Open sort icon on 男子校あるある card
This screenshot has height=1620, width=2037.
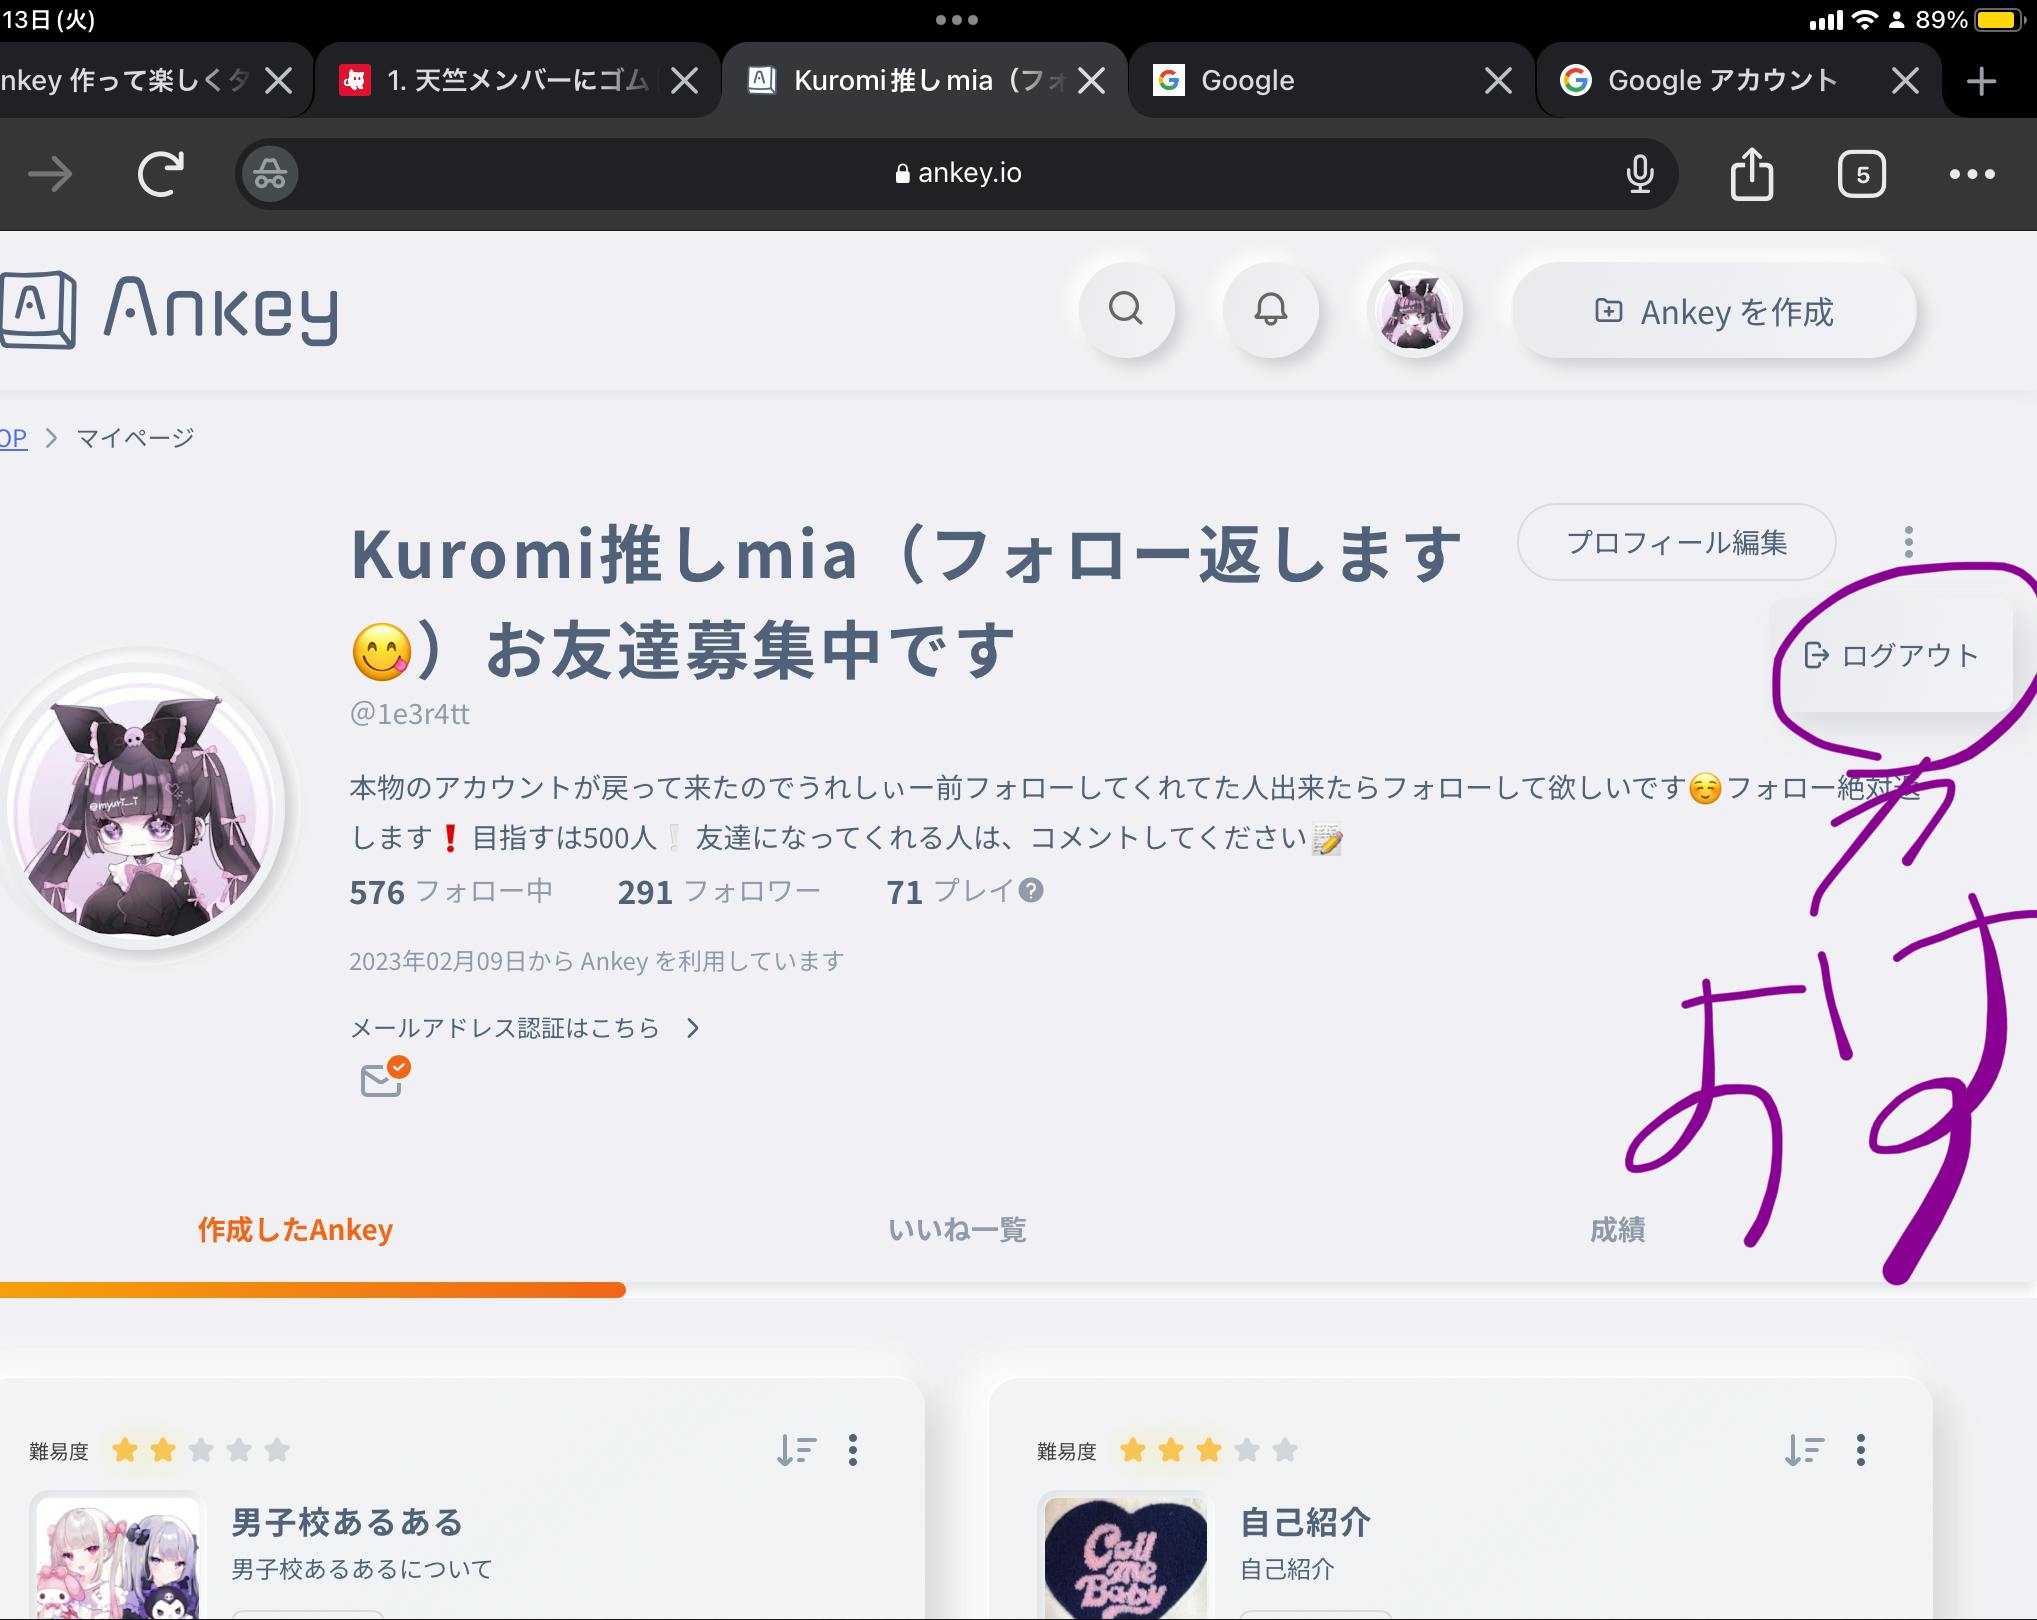(x=797, y=1449)
